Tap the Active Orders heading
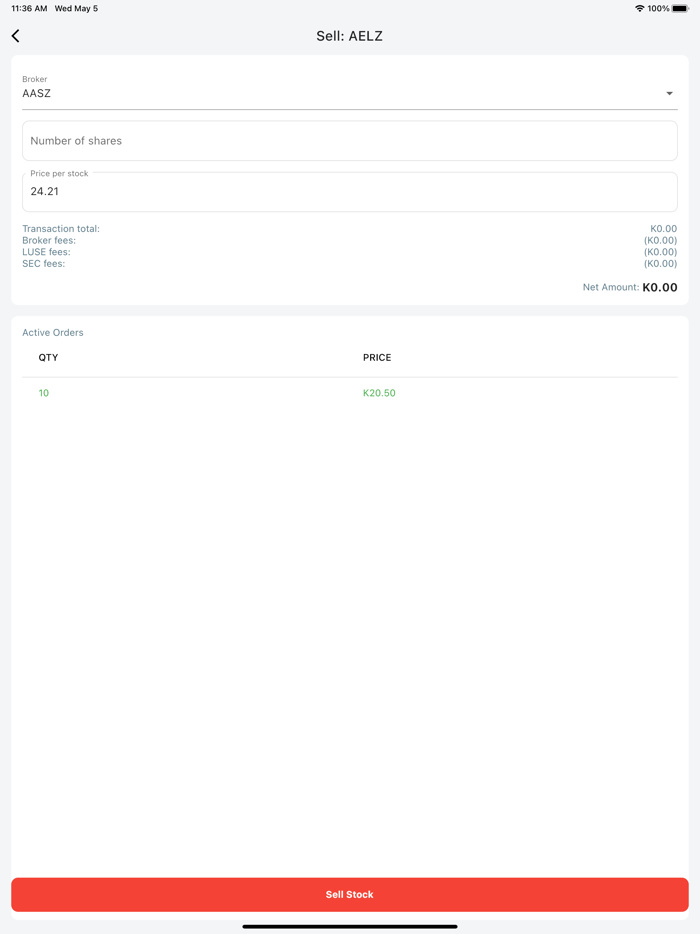This screenshot has height=934, width=700. pos(53,332)
